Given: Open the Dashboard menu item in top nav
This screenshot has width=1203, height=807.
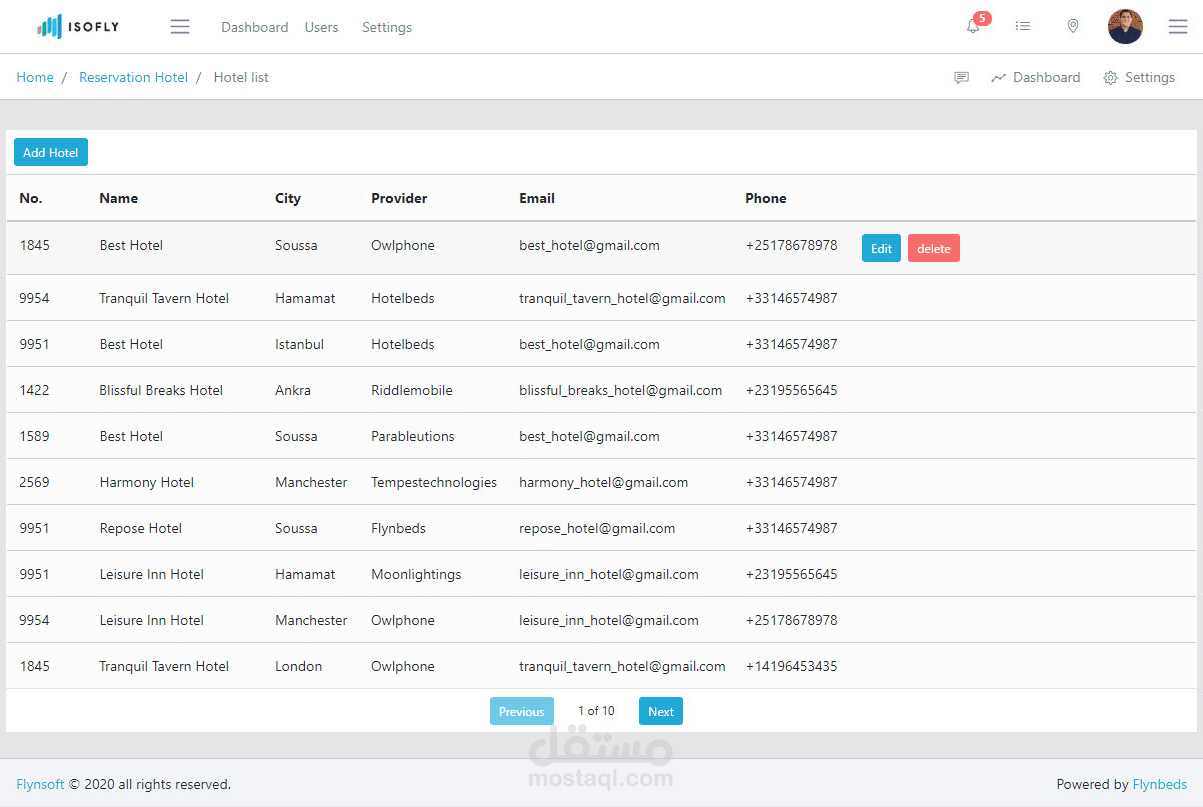Looking at the screenshot, I should pyautogui.click(x=254, y=27).
